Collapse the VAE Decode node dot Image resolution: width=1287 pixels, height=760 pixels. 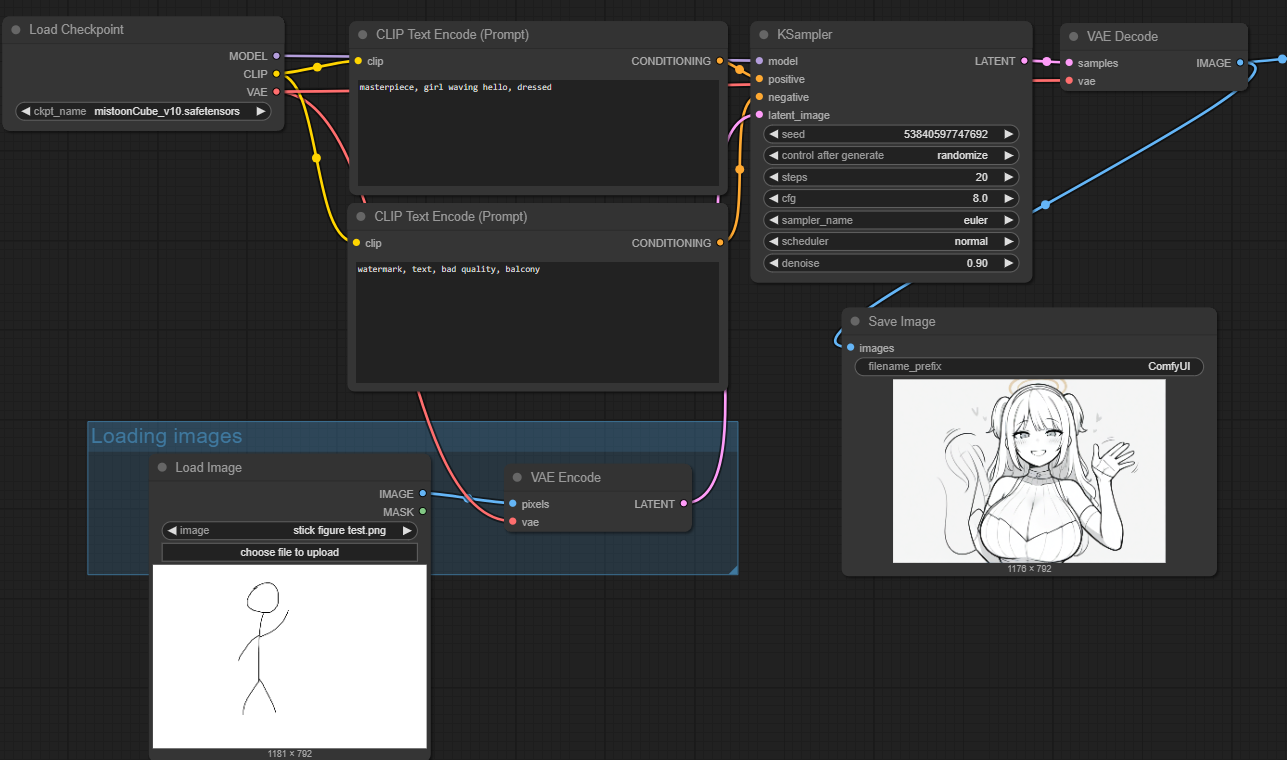click(1074, 37)
